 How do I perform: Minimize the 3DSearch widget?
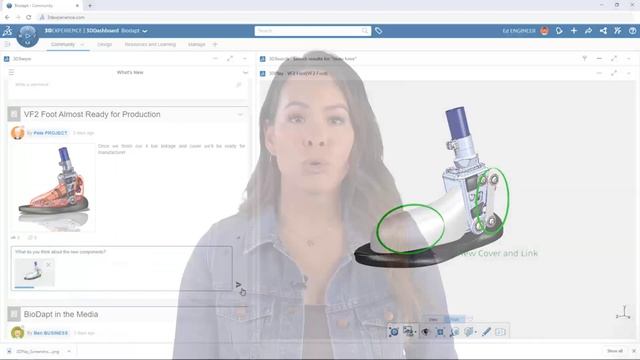point(599,59)
